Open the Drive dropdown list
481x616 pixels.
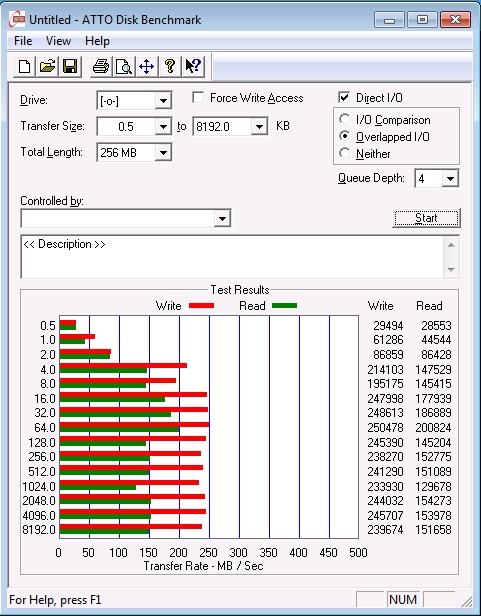(x=163, y=101)
